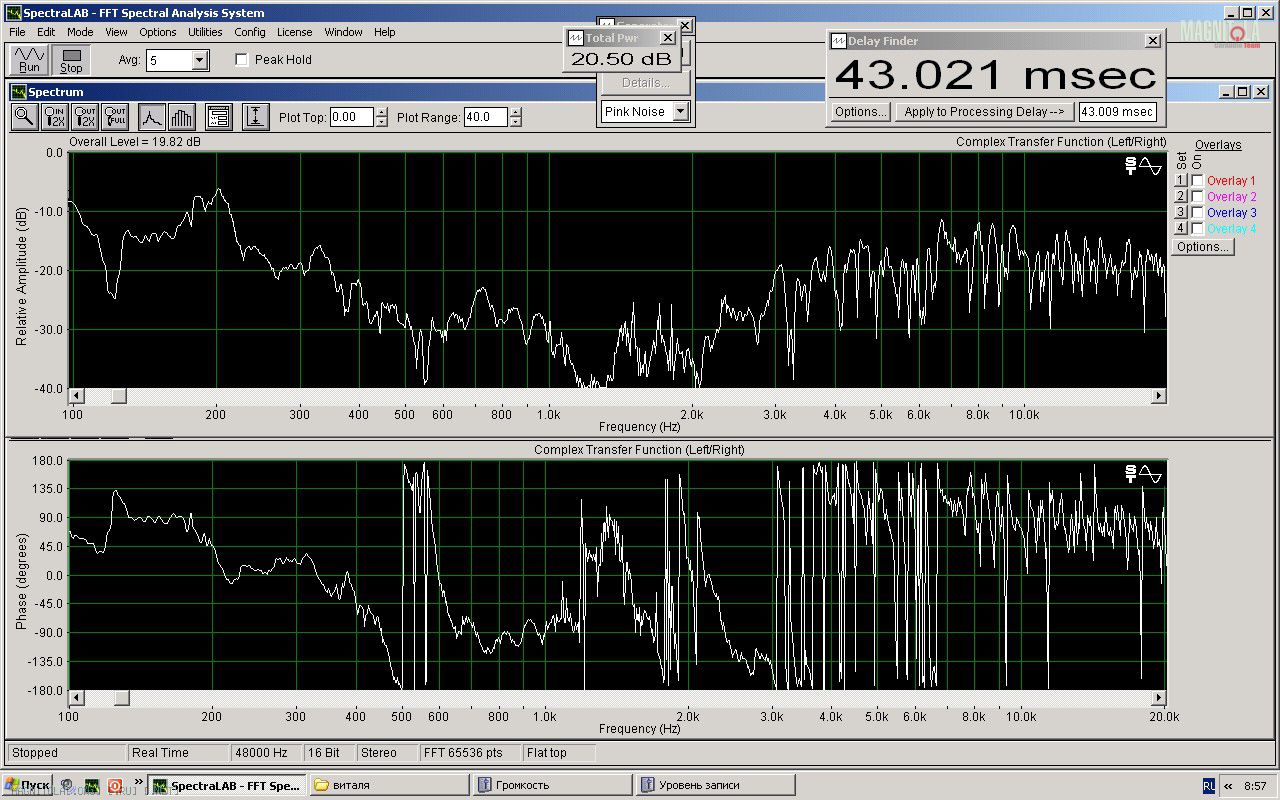The width and height of the screenshot is (1280, 800).
Task: Click the magnifier zoom tool icon
Action: 25,117
